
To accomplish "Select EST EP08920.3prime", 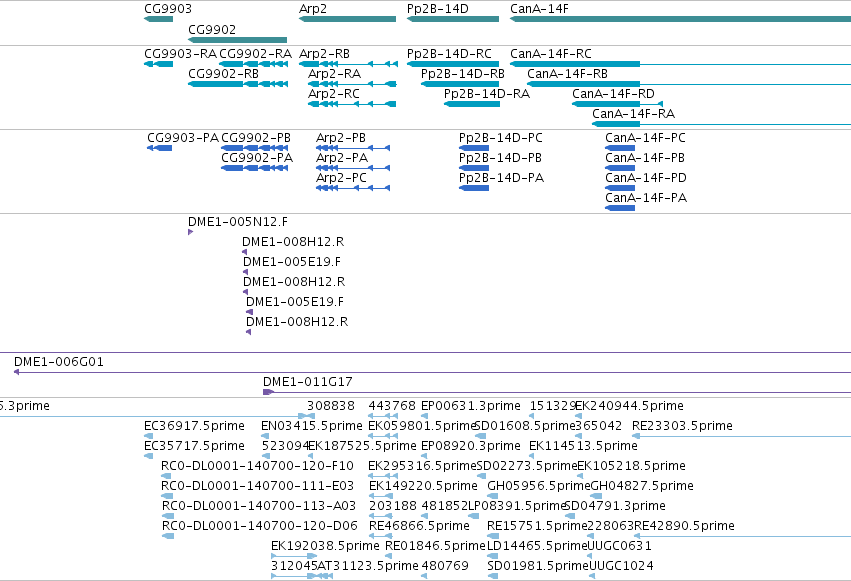I will [x=424, y=456].
